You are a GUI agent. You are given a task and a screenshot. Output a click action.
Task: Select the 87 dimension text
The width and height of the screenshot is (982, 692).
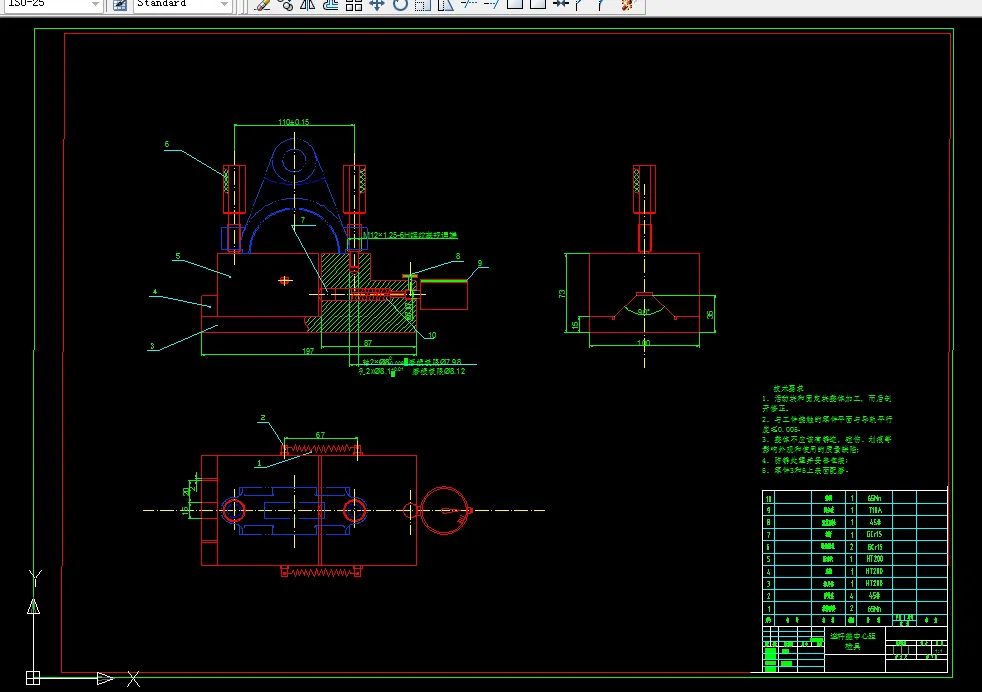tap(368, 343)
